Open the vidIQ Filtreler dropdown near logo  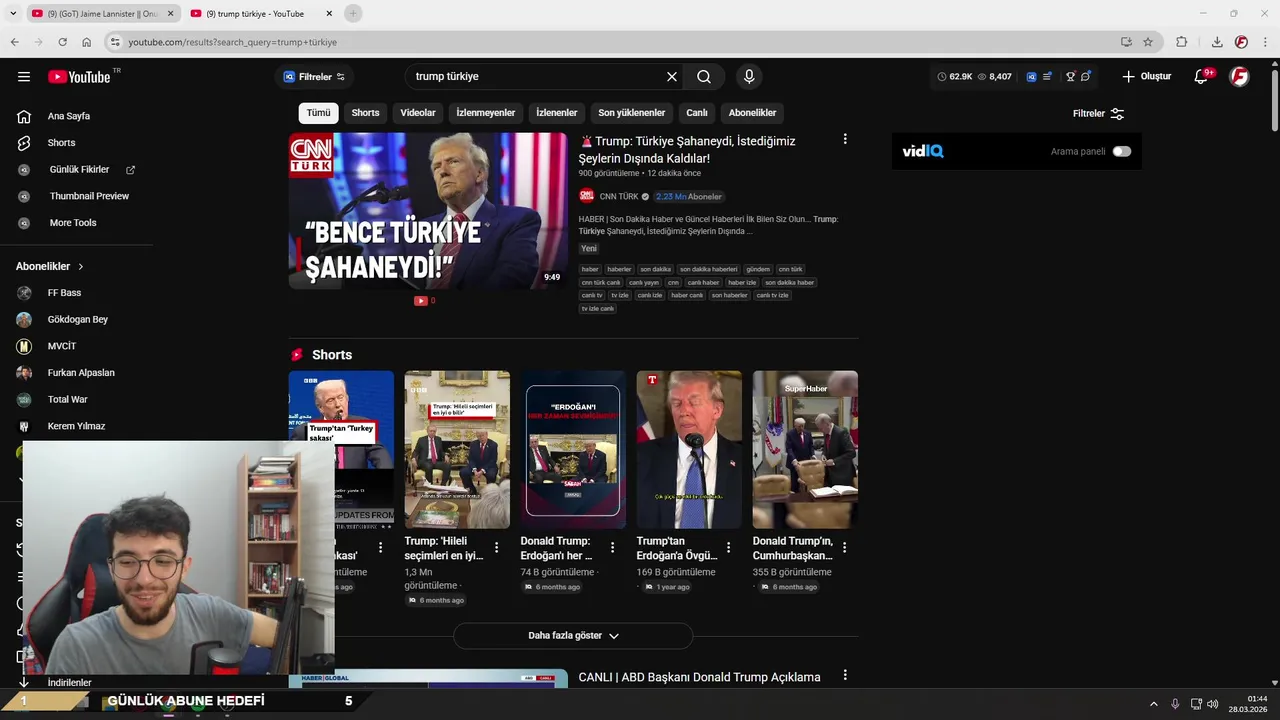point(314,77)
